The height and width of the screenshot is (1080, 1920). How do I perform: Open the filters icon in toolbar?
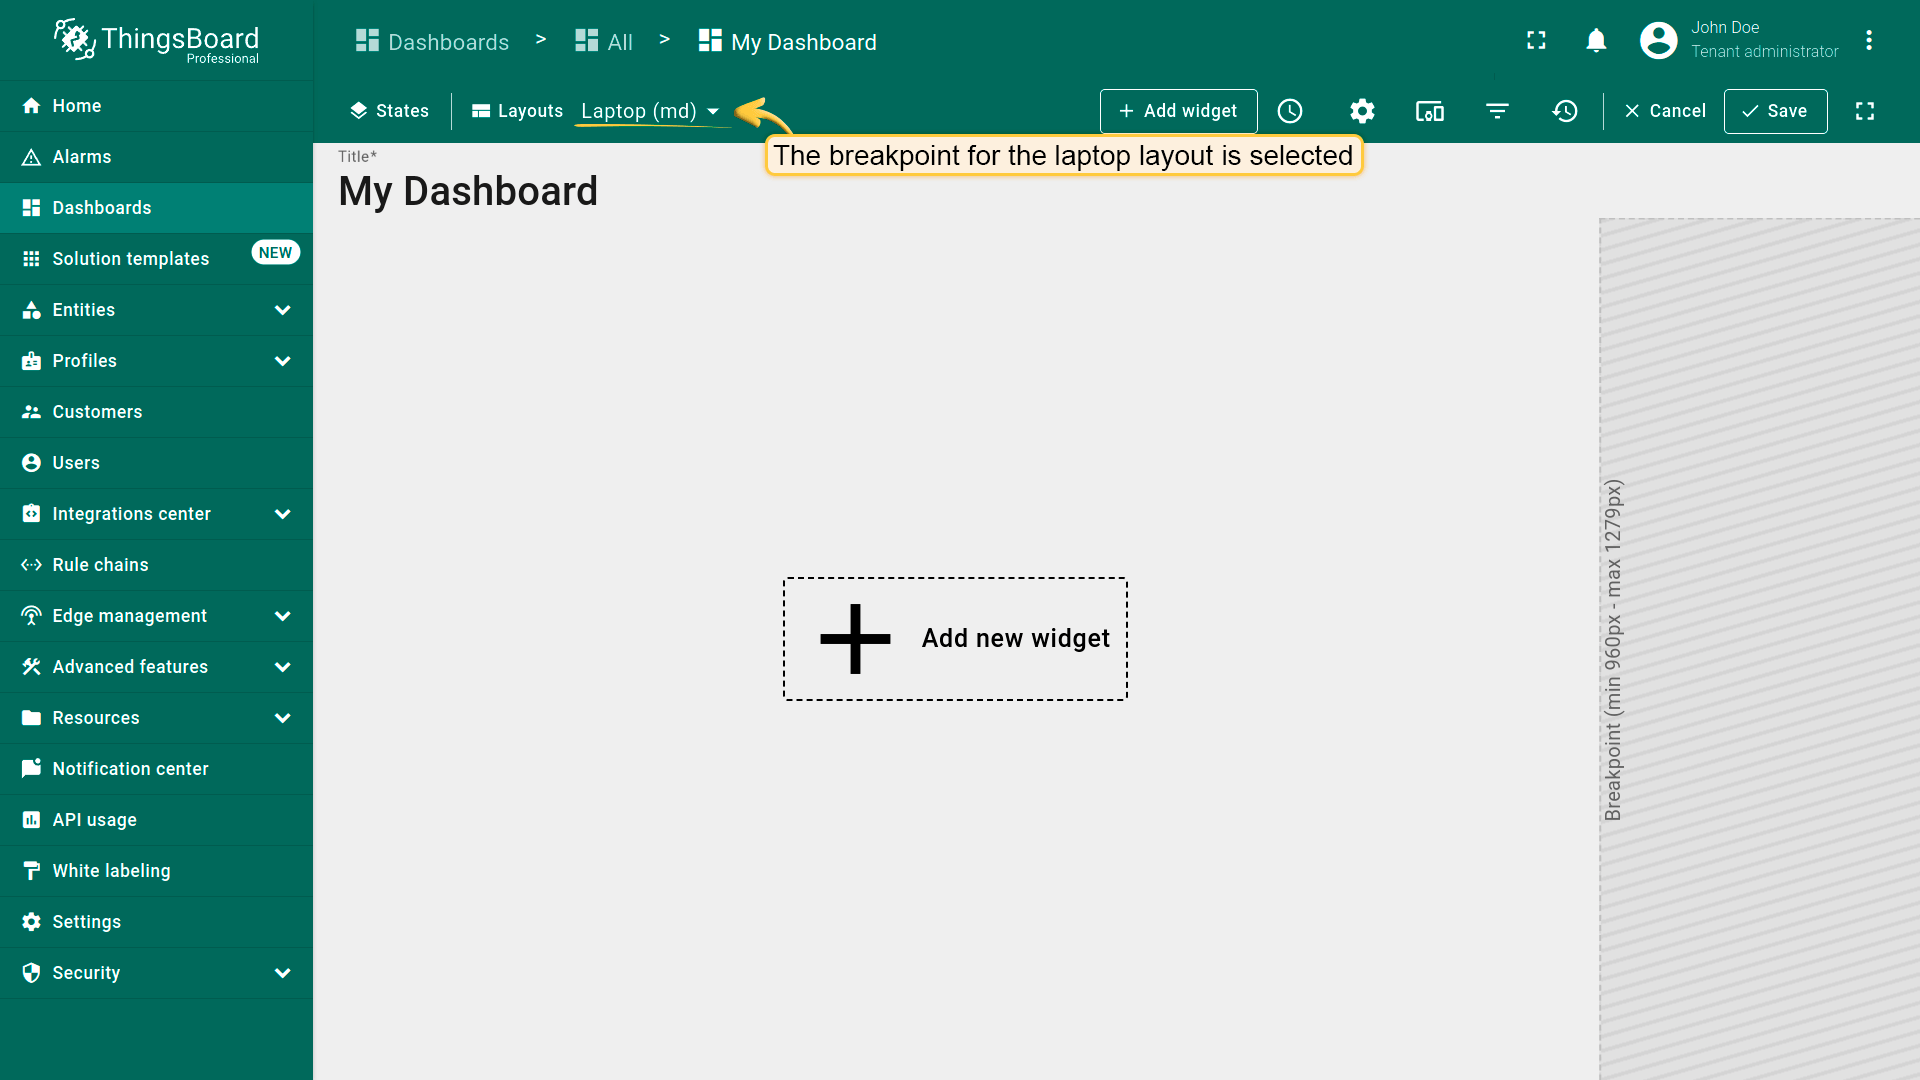click(1497, 111)
